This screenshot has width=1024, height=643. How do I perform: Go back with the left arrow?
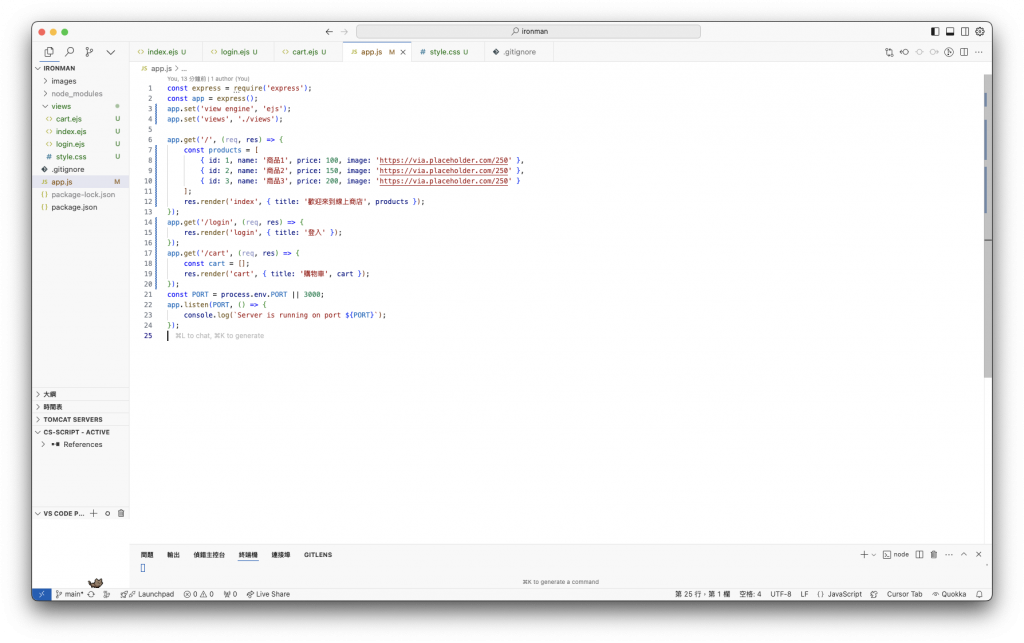pyautogui.click(x=329, y=31)
